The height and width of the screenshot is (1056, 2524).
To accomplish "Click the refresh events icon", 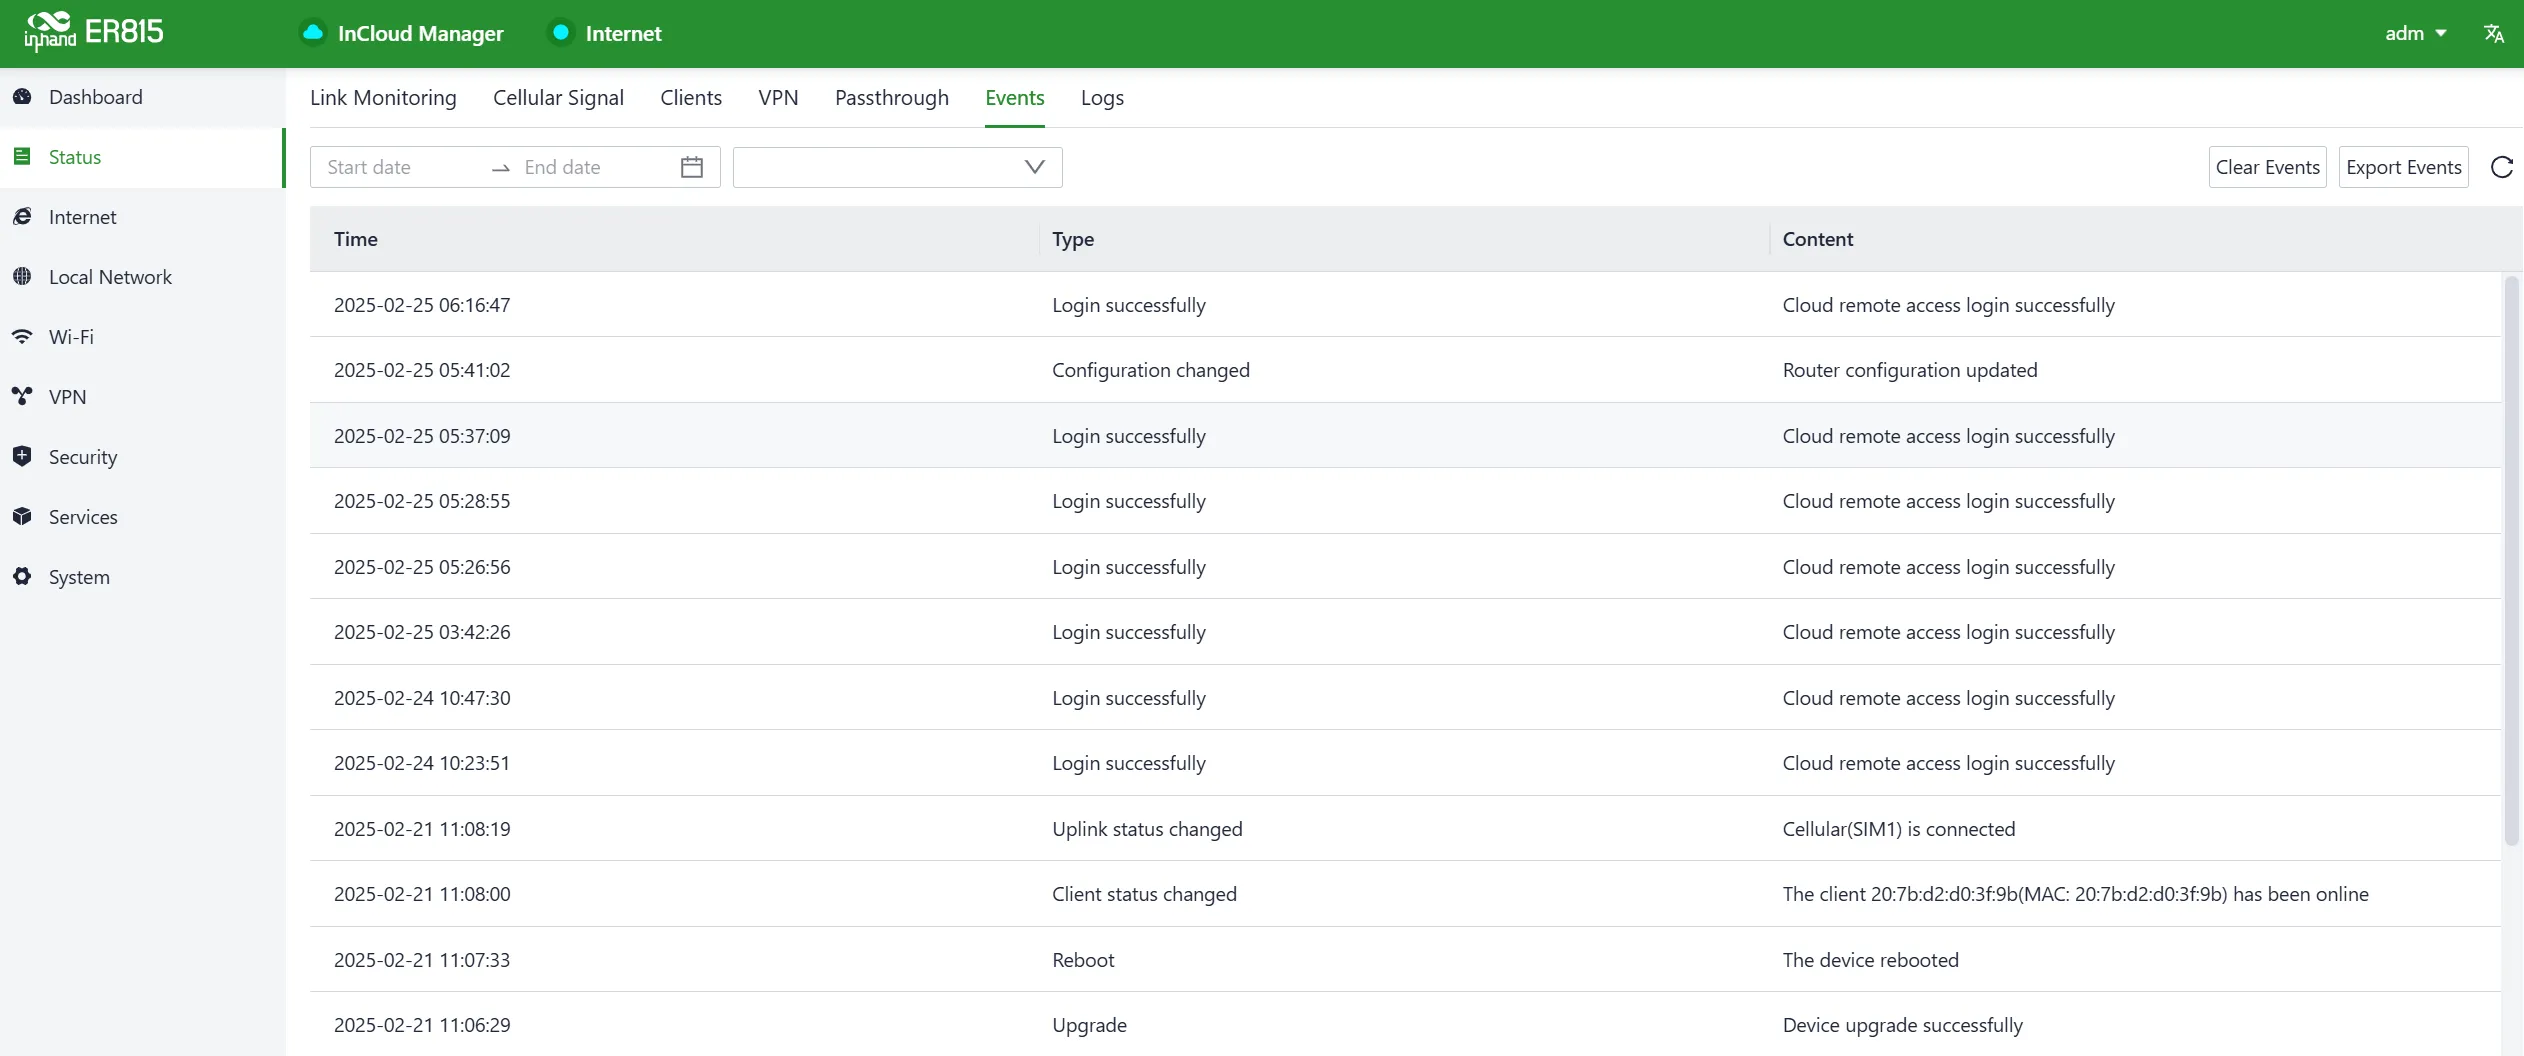I will [x=2502, y=167].
